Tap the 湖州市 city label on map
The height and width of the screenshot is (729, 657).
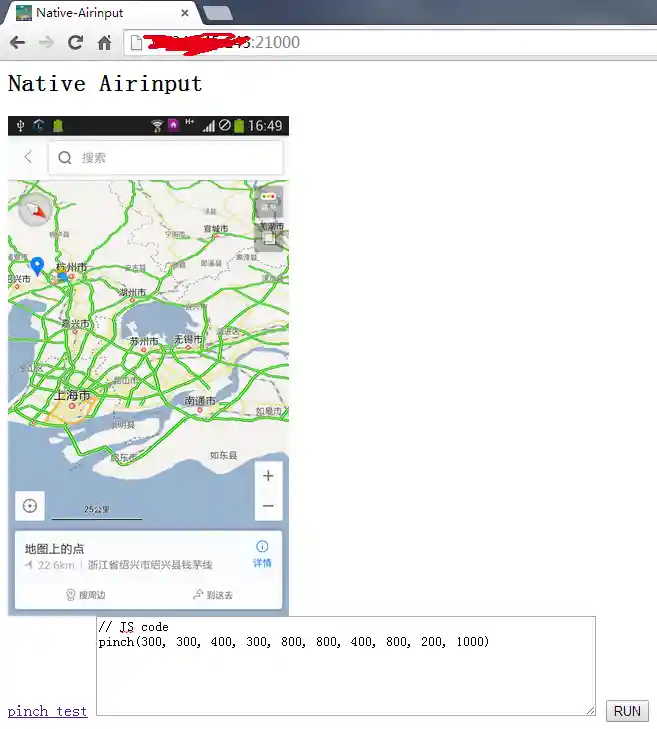(x=133, y=292)
